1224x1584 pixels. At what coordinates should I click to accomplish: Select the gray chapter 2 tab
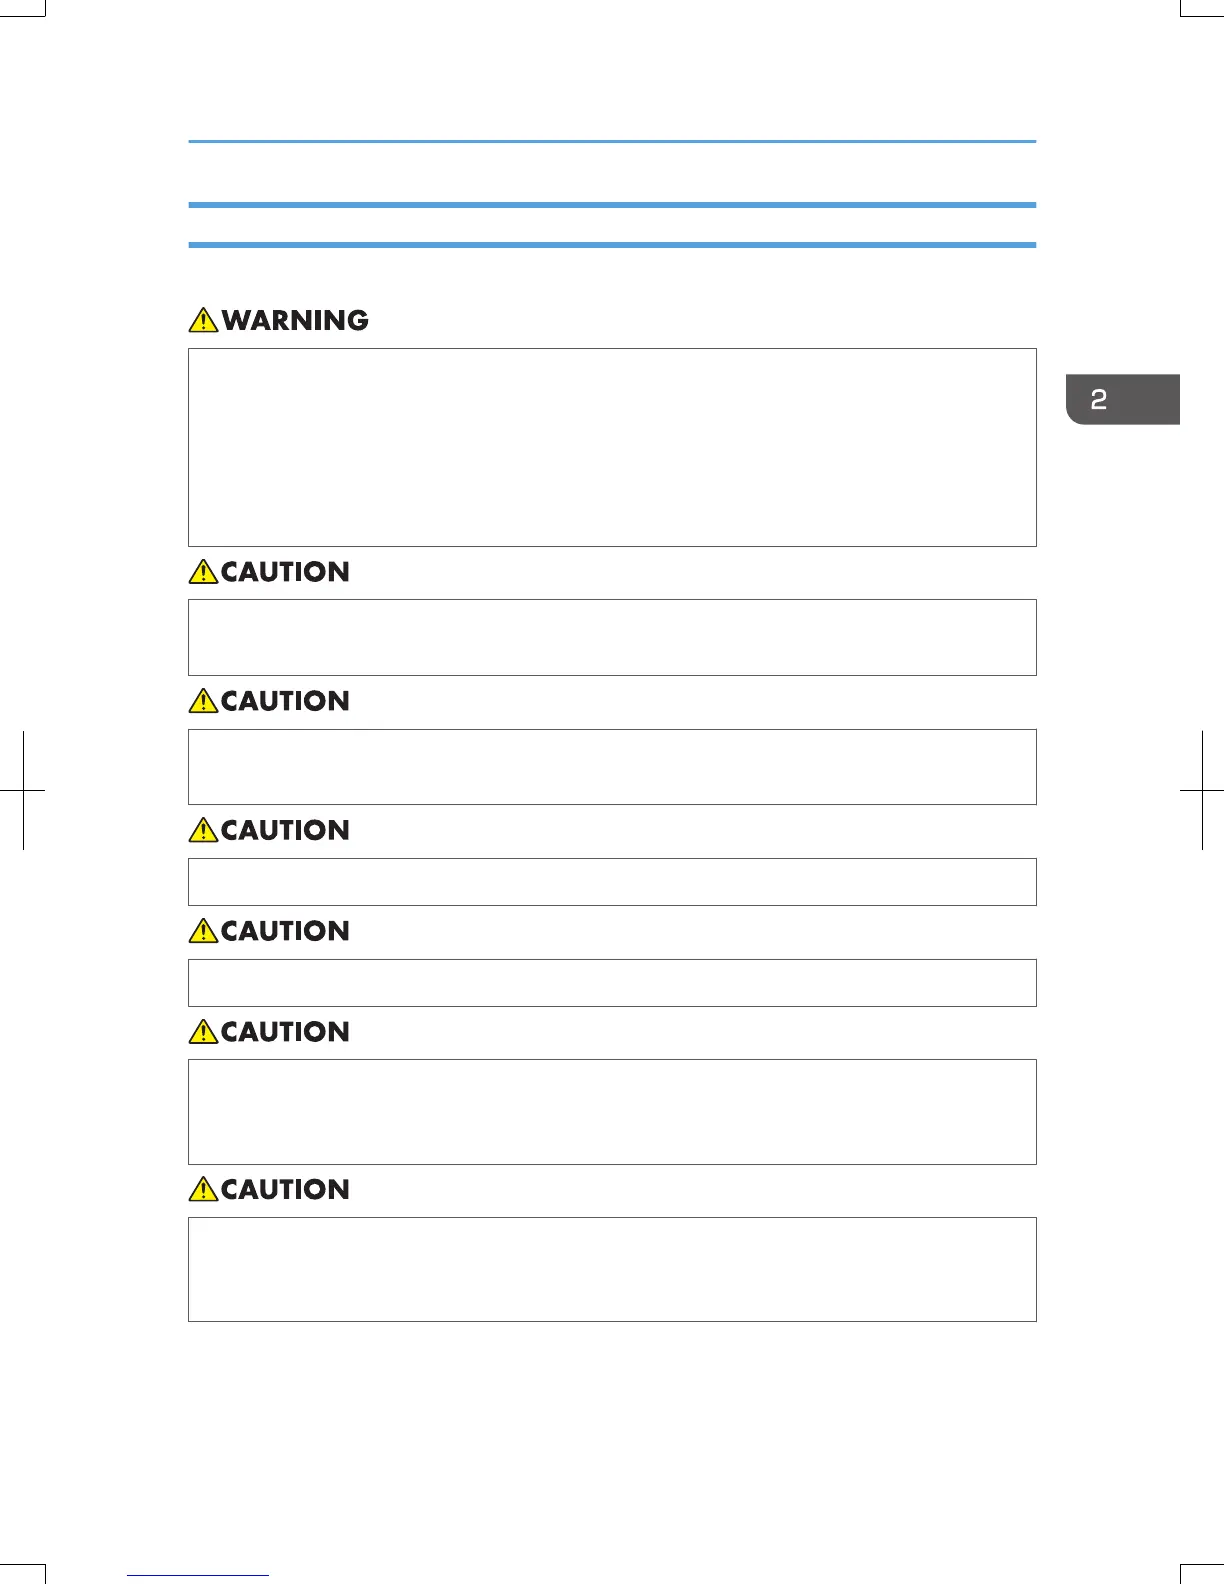[1122, 400]
